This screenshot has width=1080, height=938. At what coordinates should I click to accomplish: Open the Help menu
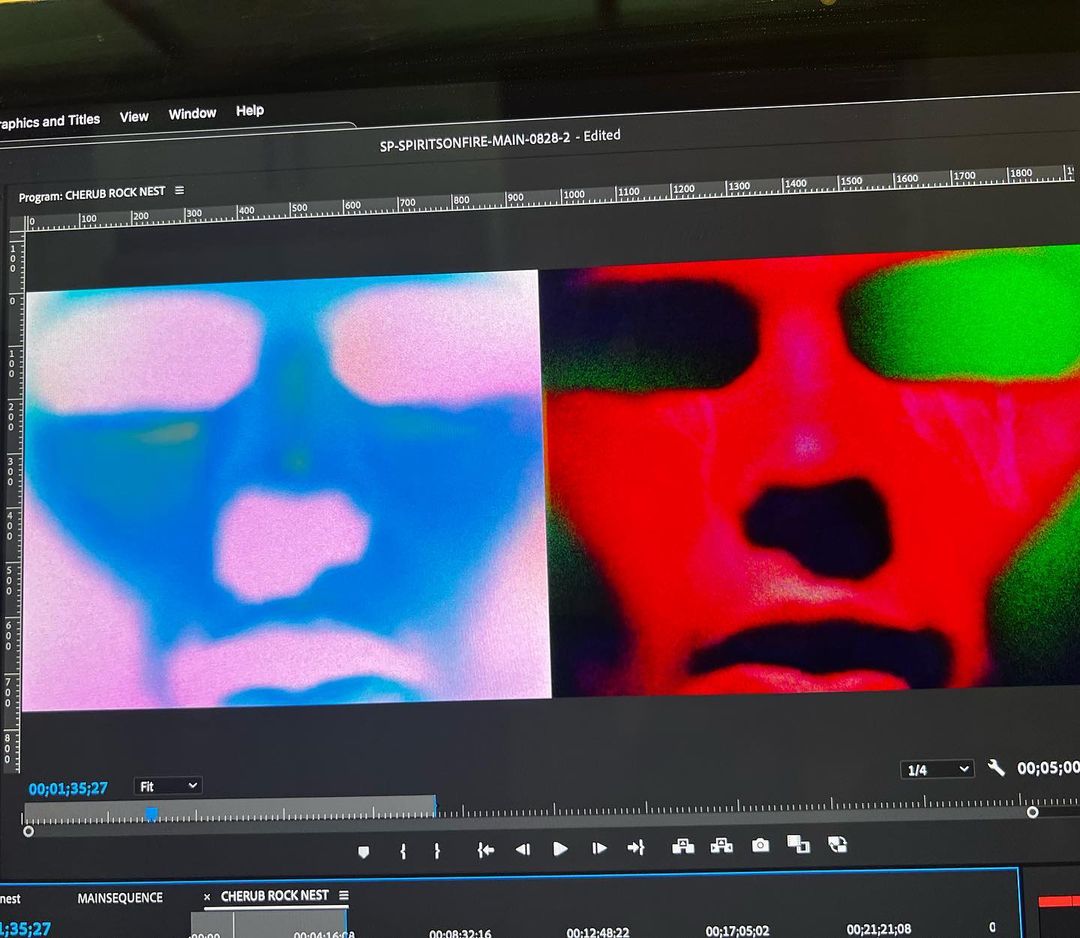point(250,111)
